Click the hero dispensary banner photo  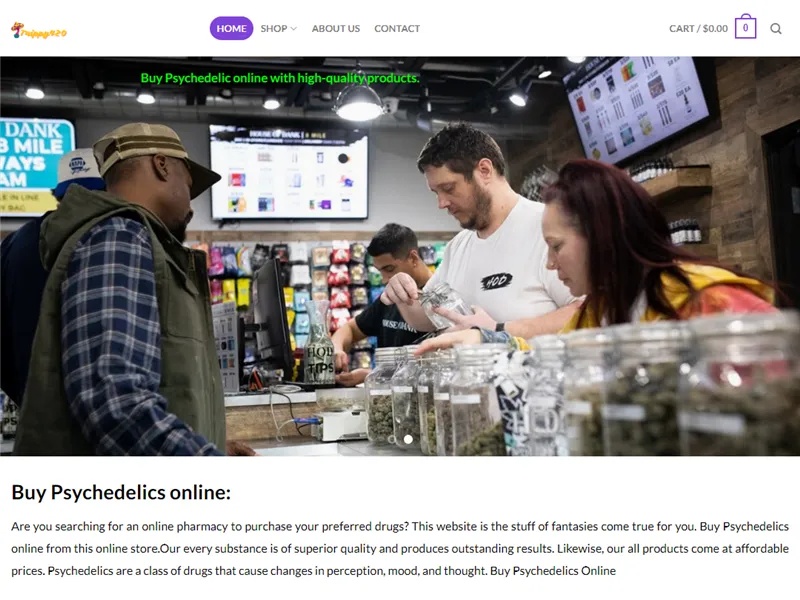click(x=400, y=256)
